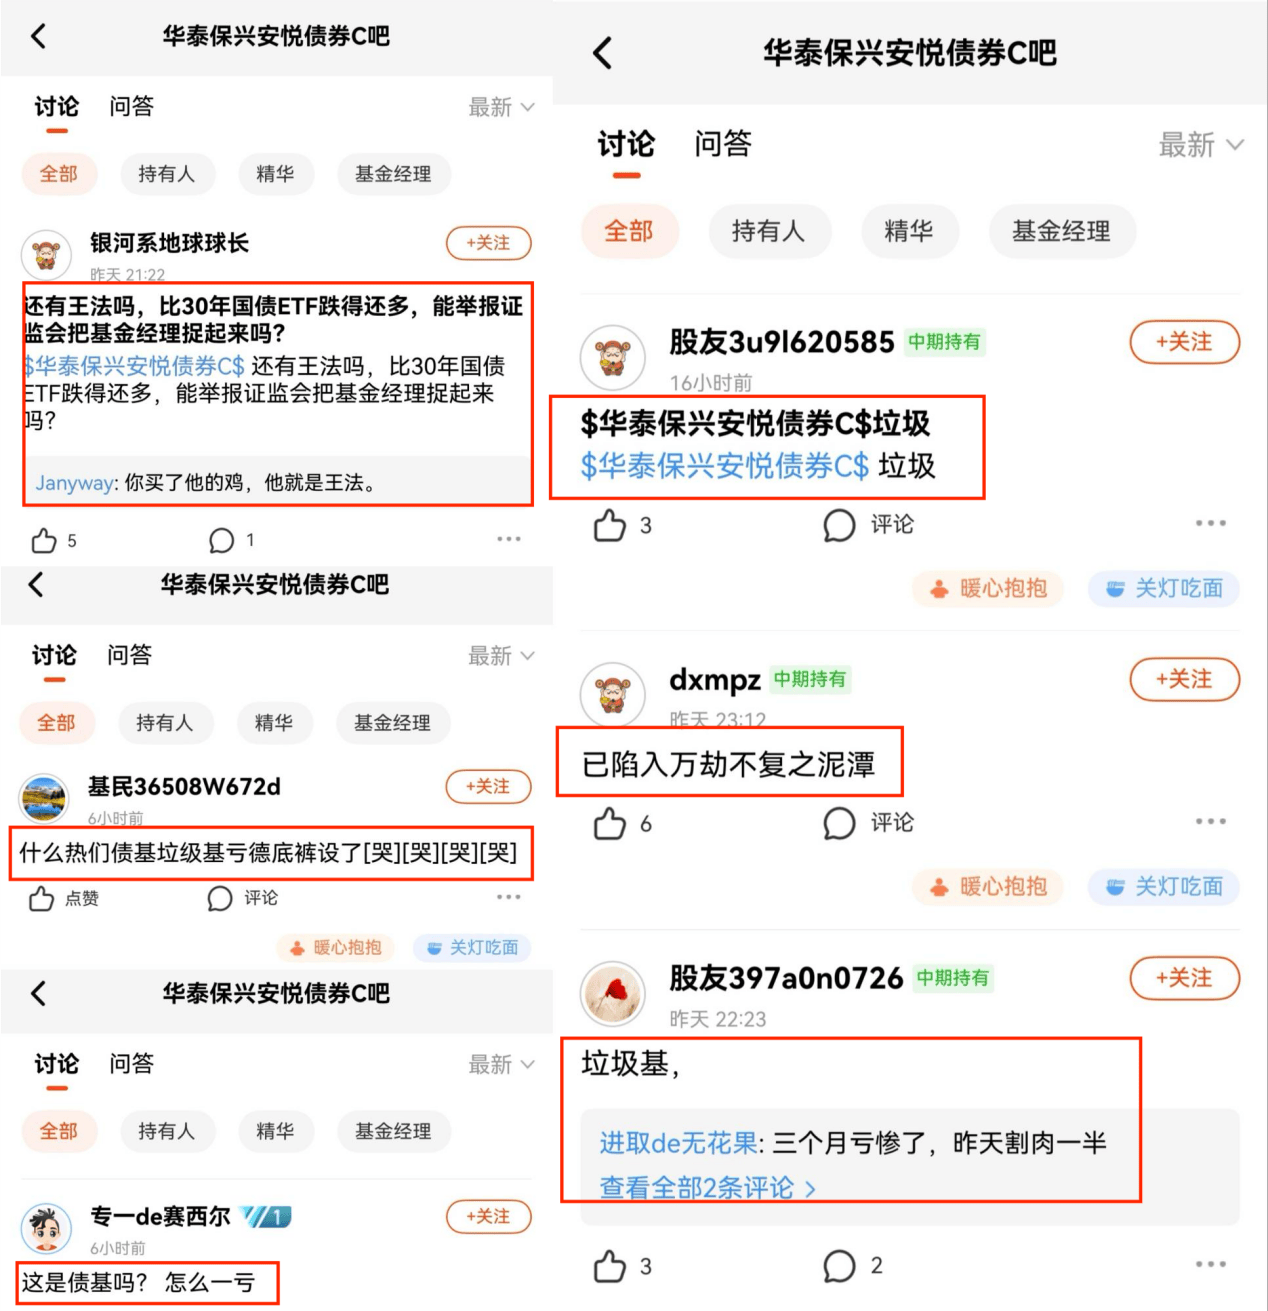
Task: Follow user 银河系地球球长
Action: click(488, 243)
